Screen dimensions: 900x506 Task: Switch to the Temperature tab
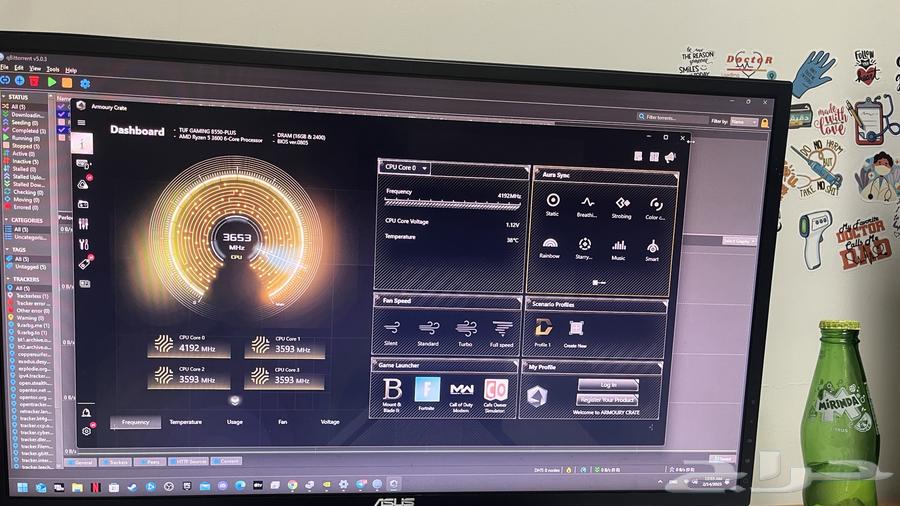pos(185,422)
